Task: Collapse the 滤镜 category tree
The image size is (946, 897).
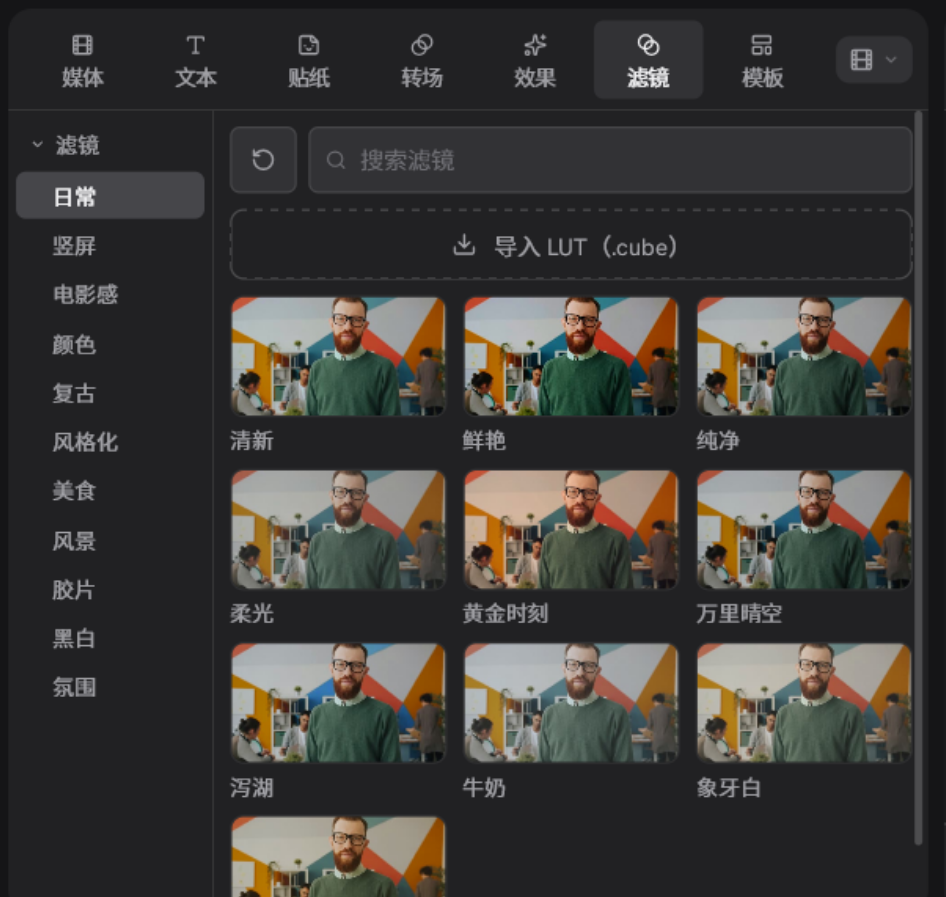Action: 37,145
